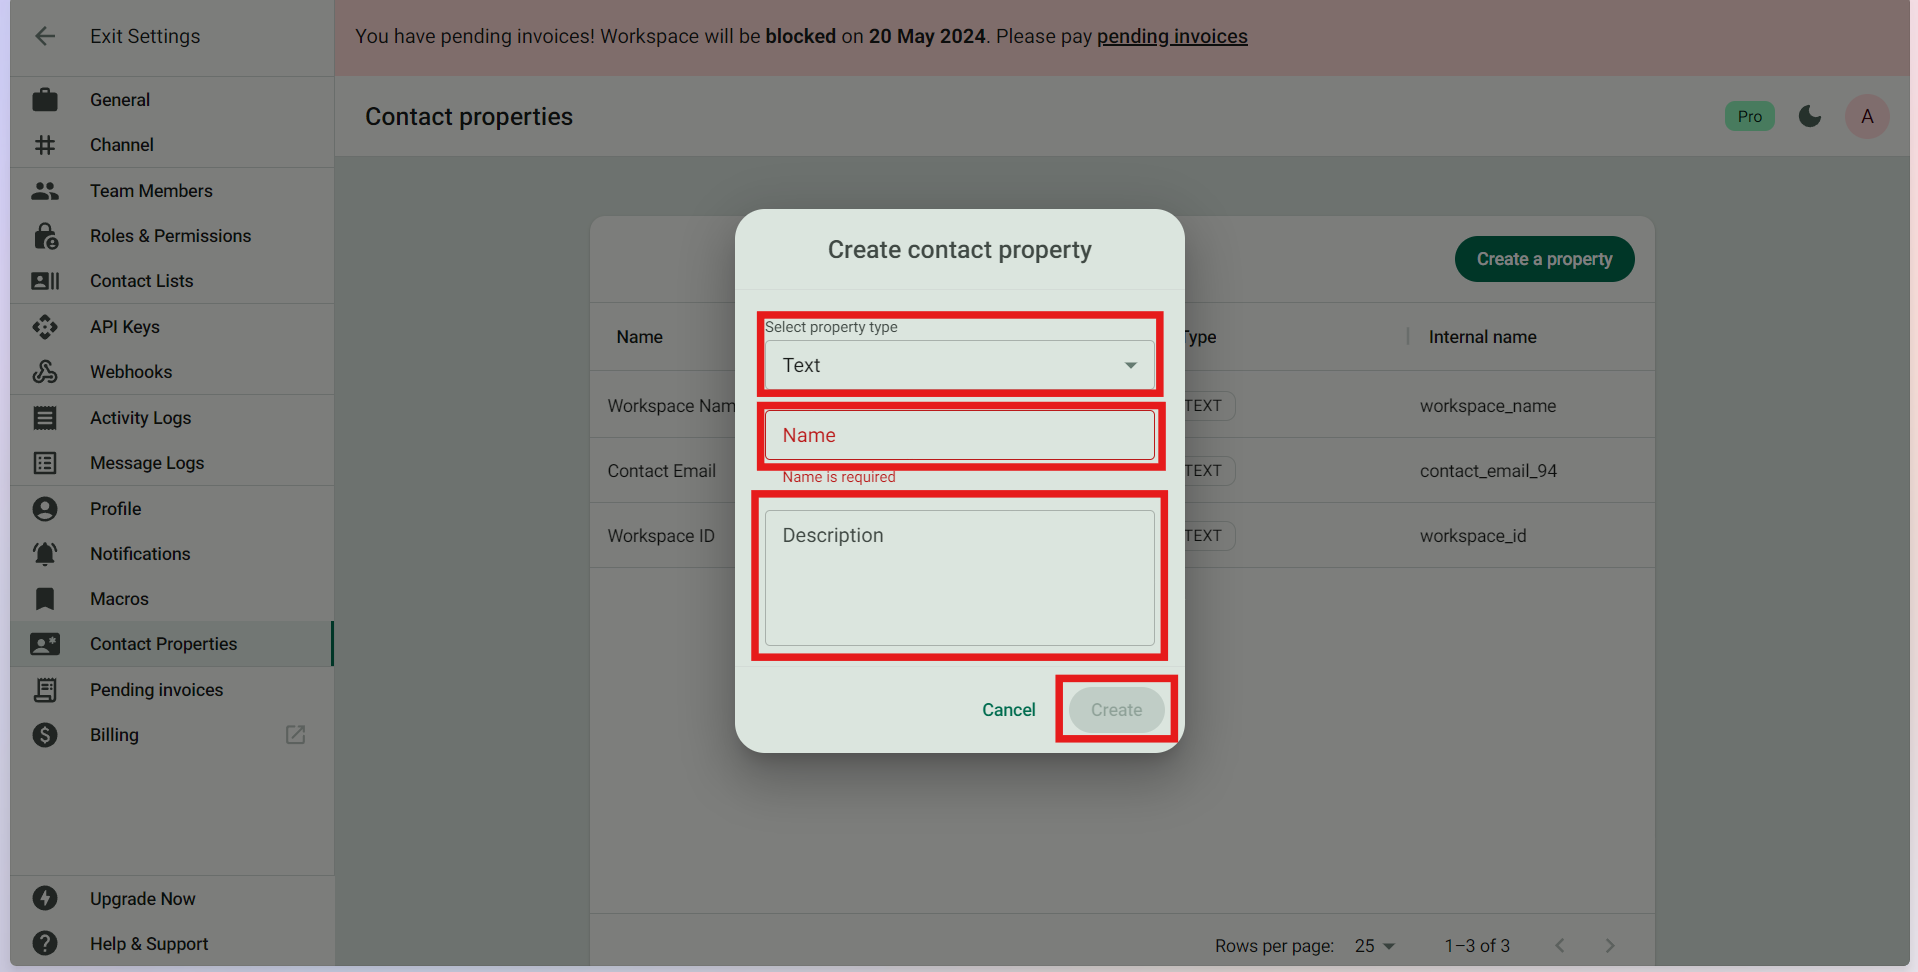Click the Billing external link icon

(x=295, y=735)
